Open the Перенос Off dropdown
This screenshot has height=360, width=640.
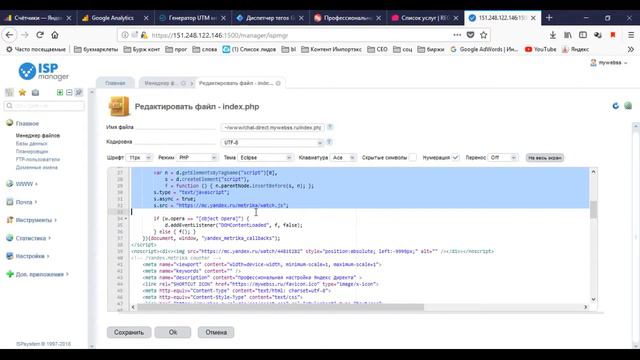tap(503, 158)
